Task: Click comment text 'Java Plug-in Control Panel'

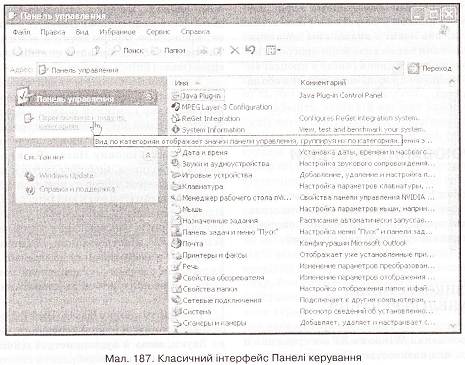Action: coord(340,95)
